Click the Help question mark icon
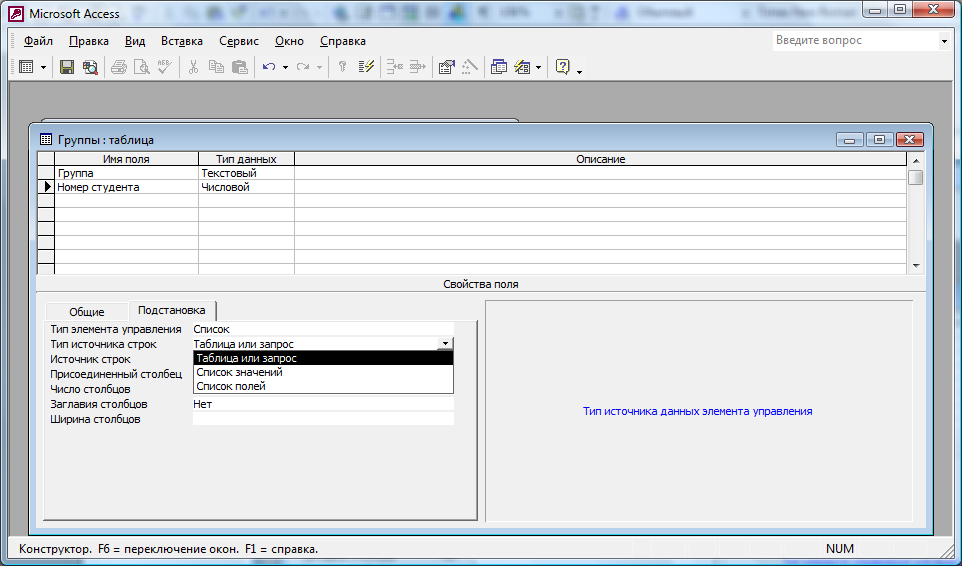Image resolution: width=962 pixels, height=566 pixels. pyautogui.click(x=563, y=67)
